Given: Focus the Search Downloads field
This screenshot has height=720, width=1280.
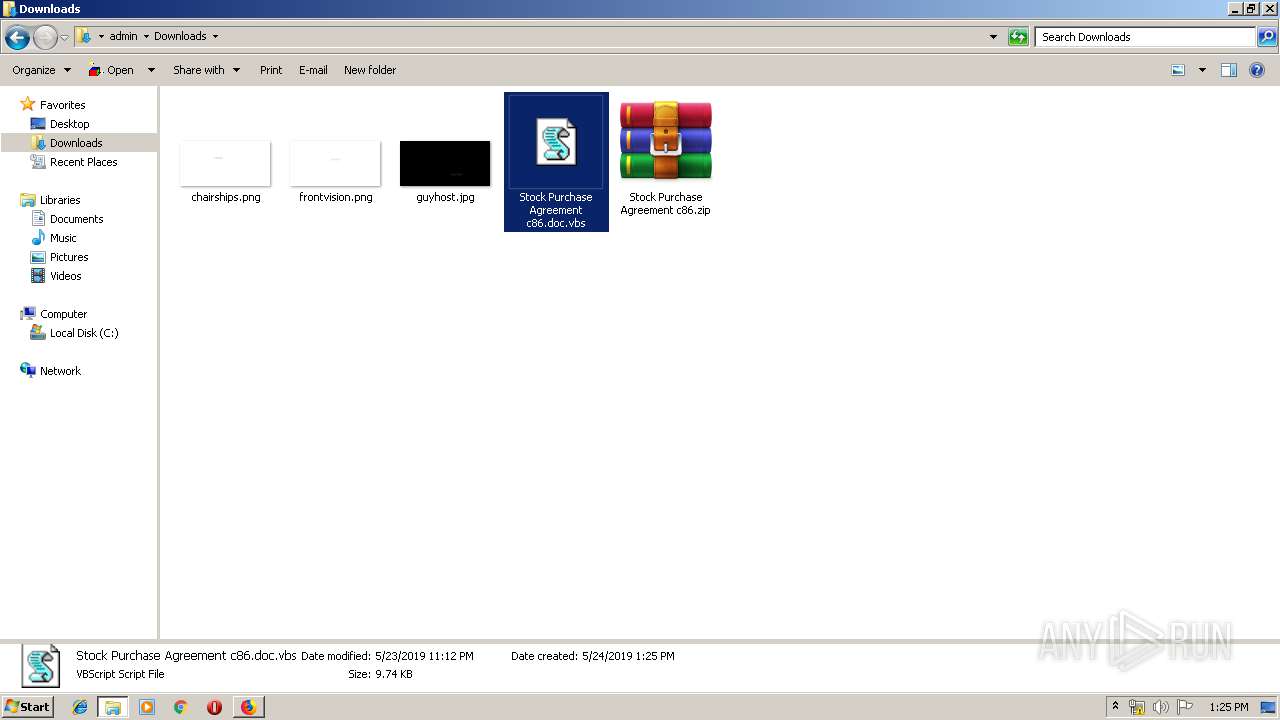Looking at the screenshot, I should (1145, 37).
